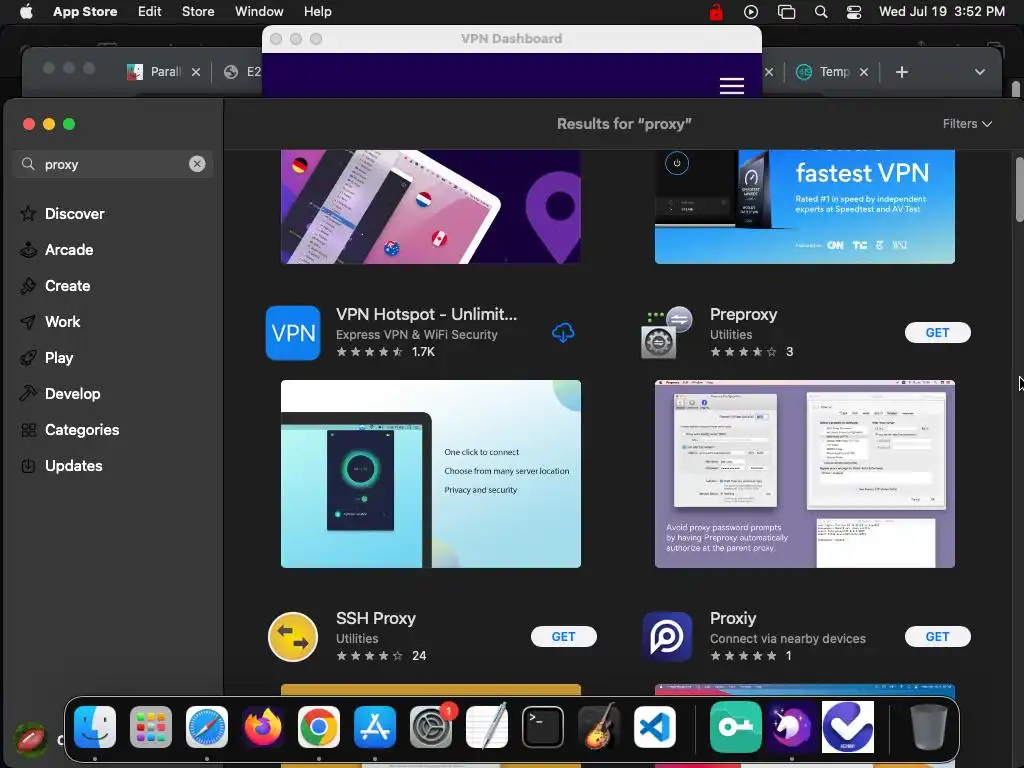Screen dimensions: 1024x768
Task: View Preproxy settings screenshot
Action: 805,473
